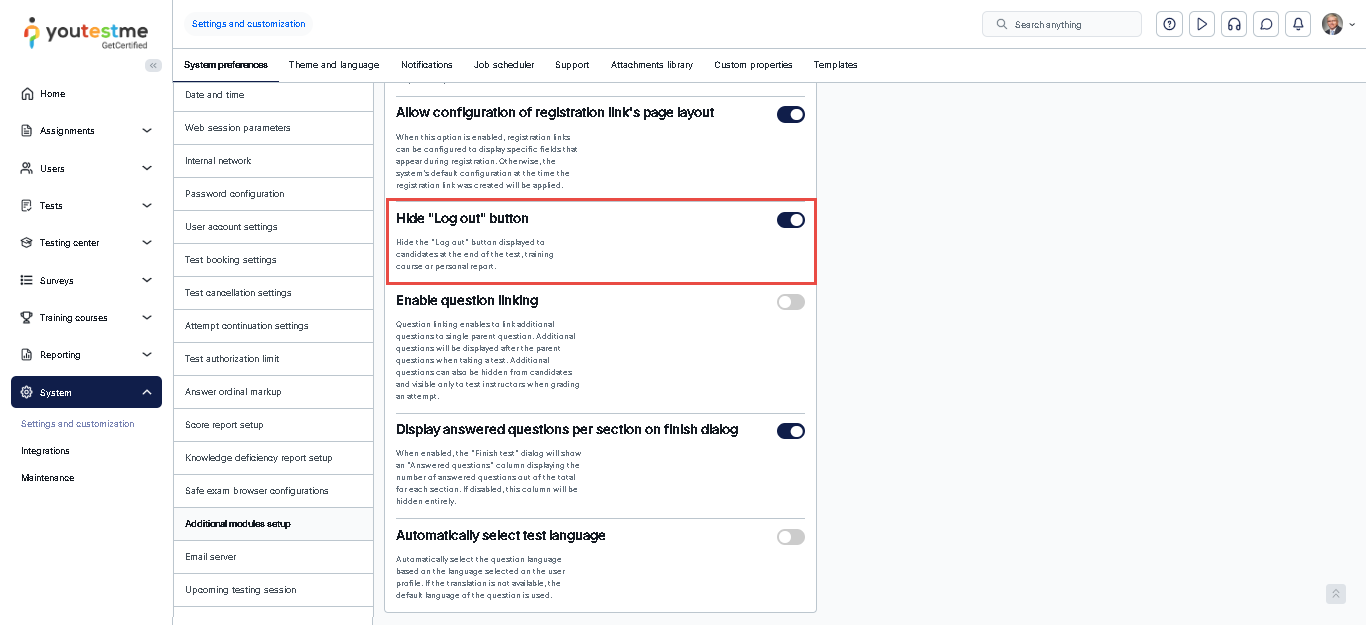Open the play tutorial icon in header
1366x625 pixels.
tap(1201, 24)
